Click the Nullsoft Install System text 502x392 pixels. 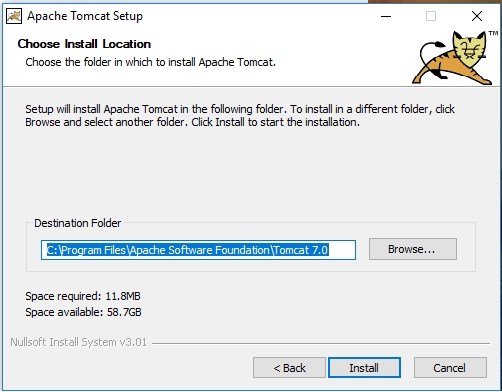coord(78,342)
